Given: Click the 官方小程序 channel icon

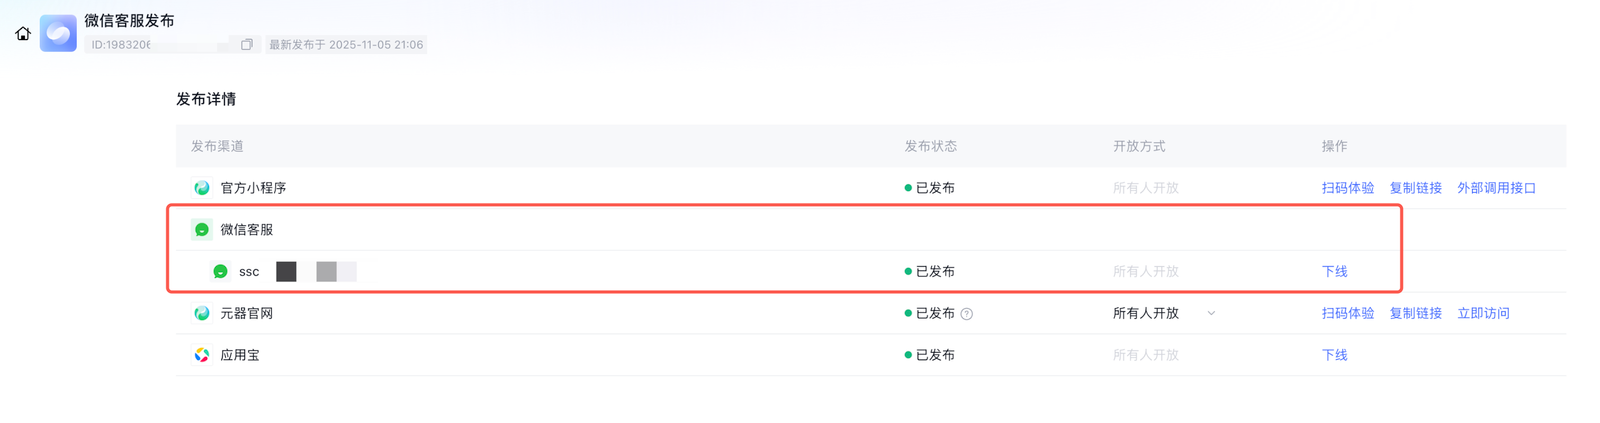Looking at the screenshot, I should pos(202,188).
